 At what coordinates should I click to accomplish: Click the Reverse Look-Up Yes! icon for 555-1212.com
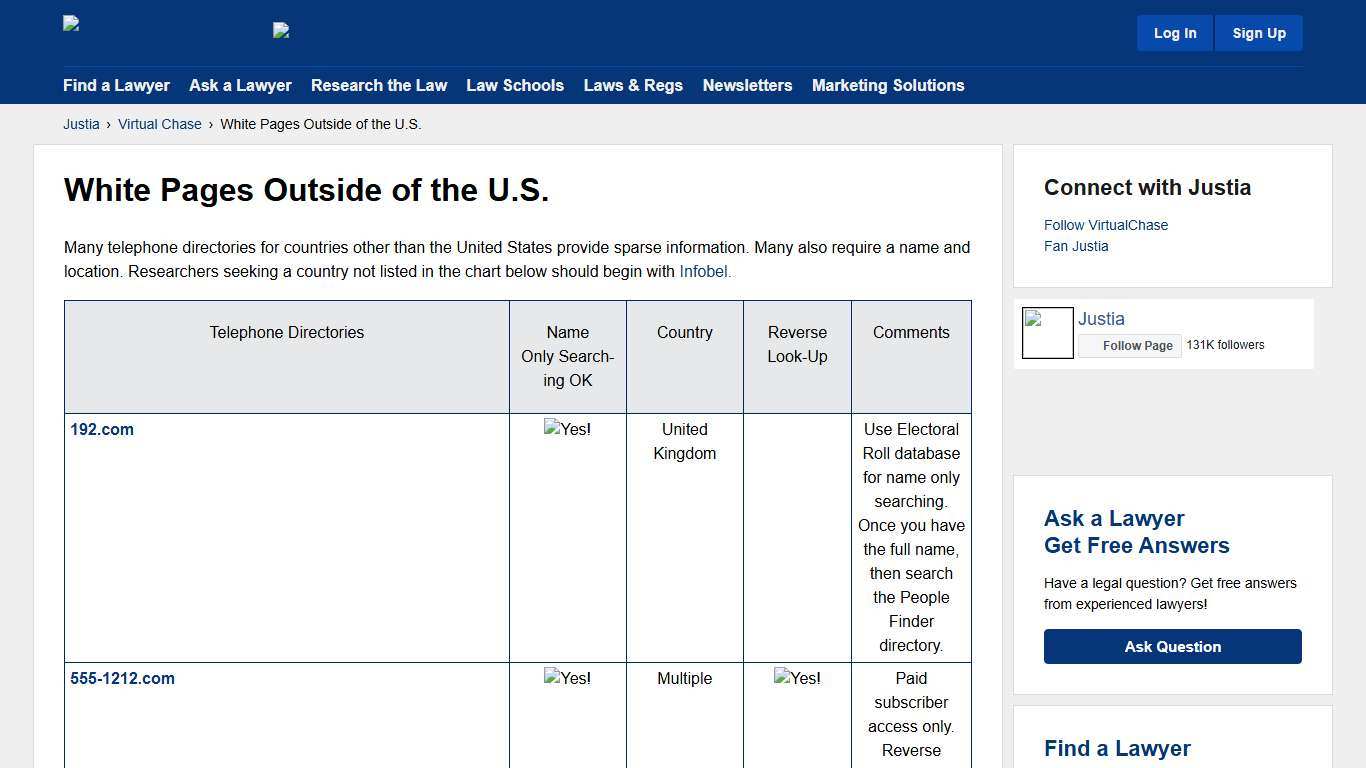pyautogui.click(x=796, y=678)
